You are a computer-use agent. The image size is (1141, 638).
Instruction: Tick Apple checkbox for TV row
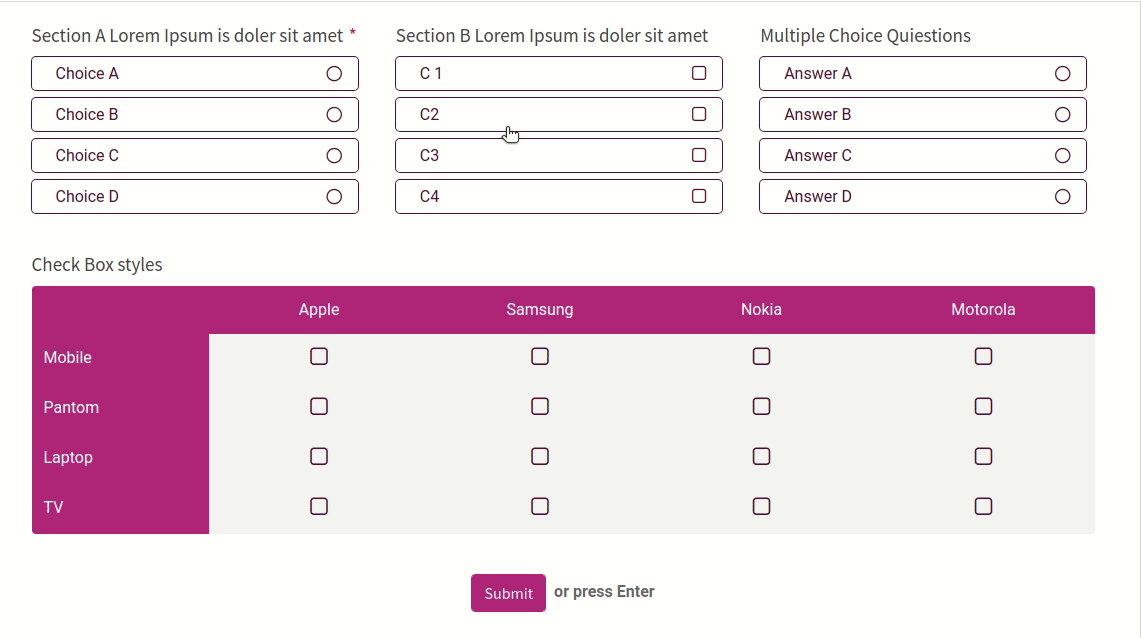(319, 507)
